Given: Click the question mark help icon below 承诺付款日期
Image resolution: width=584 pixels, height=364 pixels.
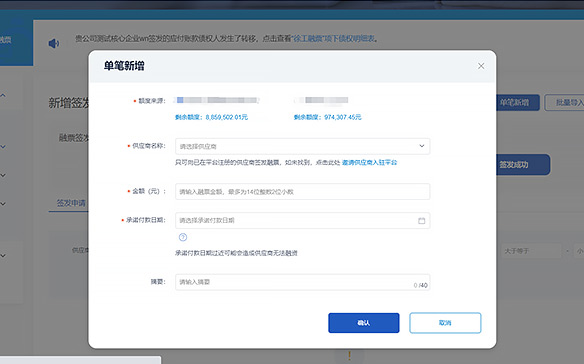Looking at the screenshot, I should click(183, 237).
